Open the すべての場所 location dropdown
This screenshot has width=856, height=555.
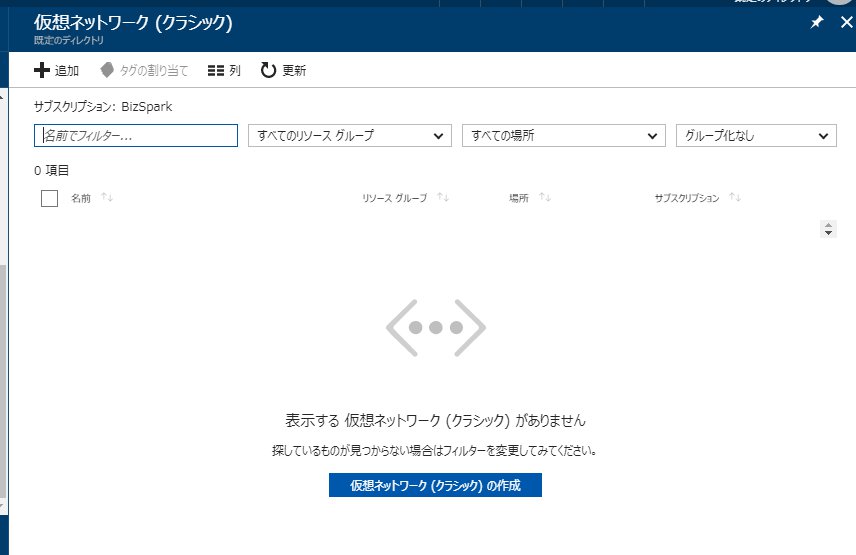pos(563,136)
